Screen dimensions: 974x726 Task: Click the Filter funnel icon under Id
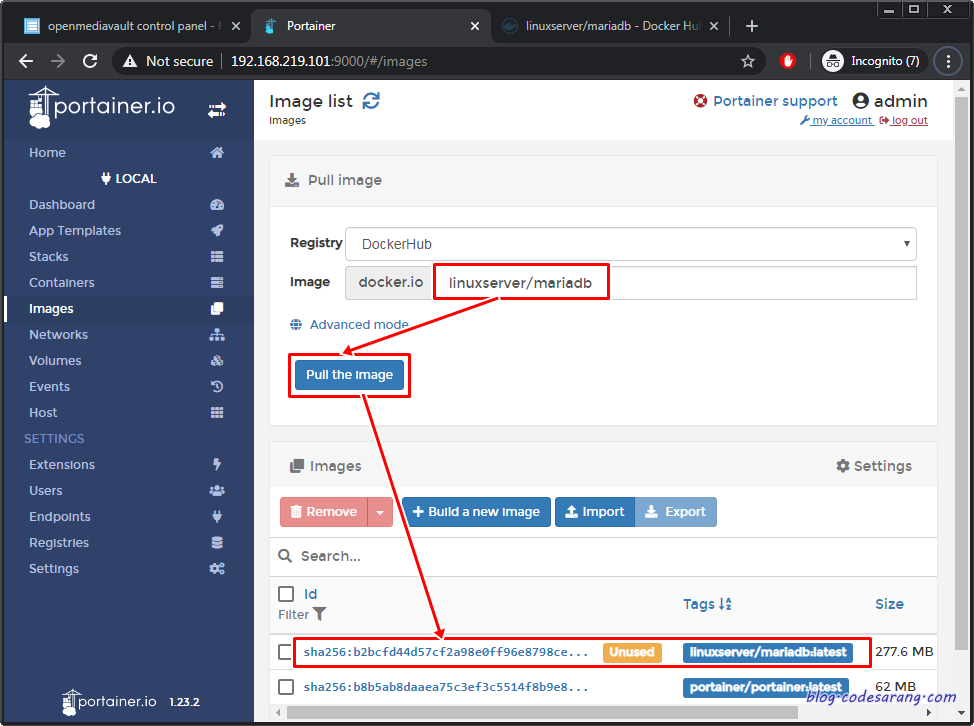[319, 614]
